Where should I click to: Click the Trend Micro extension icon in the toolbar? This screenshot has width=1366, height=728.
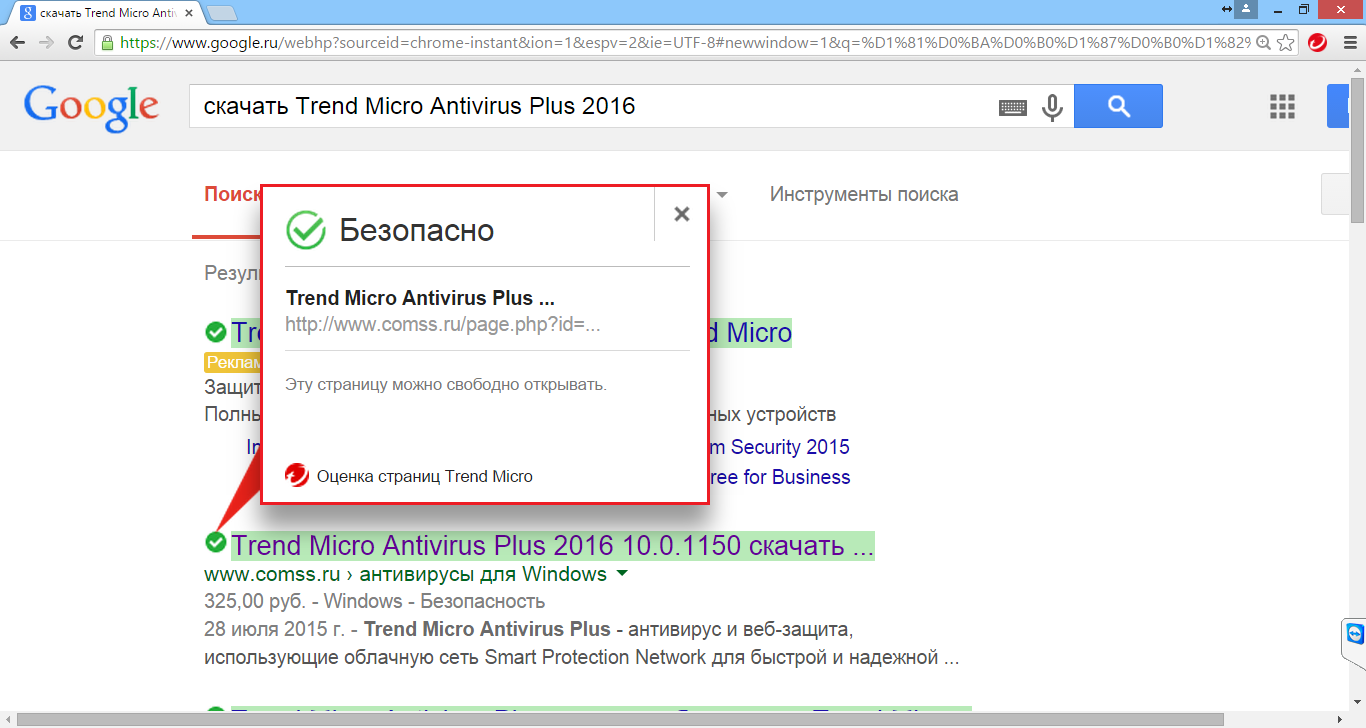tap(1317, 43)
